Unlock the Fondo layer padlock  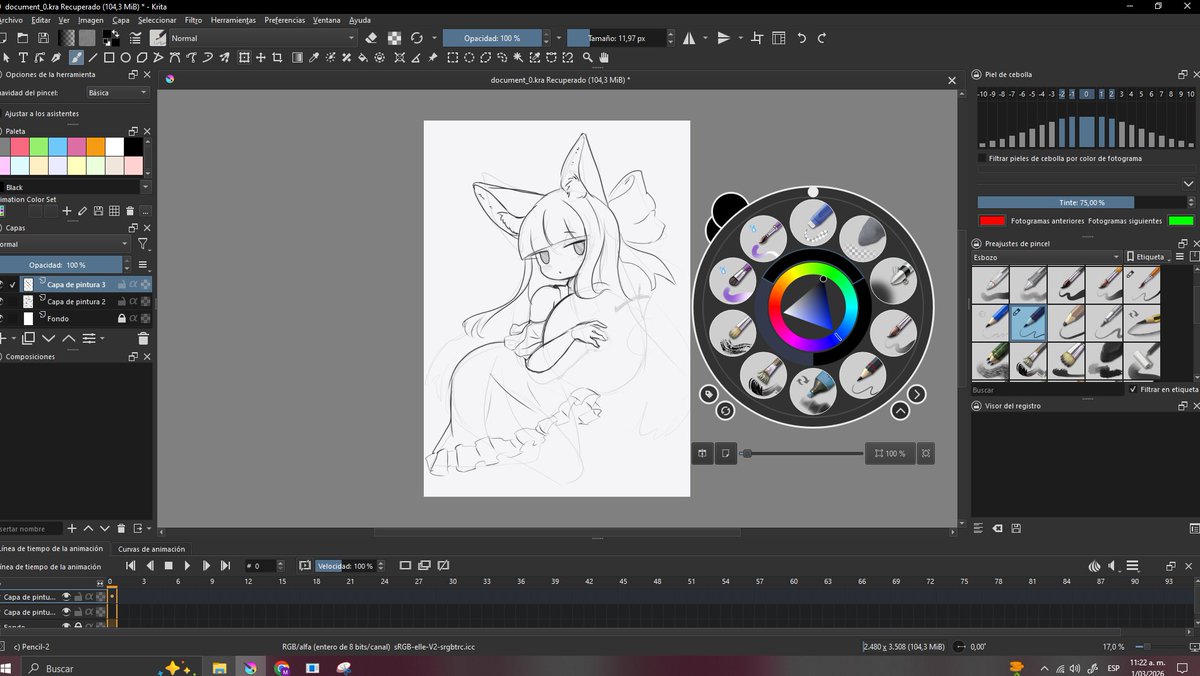point(121,318)
